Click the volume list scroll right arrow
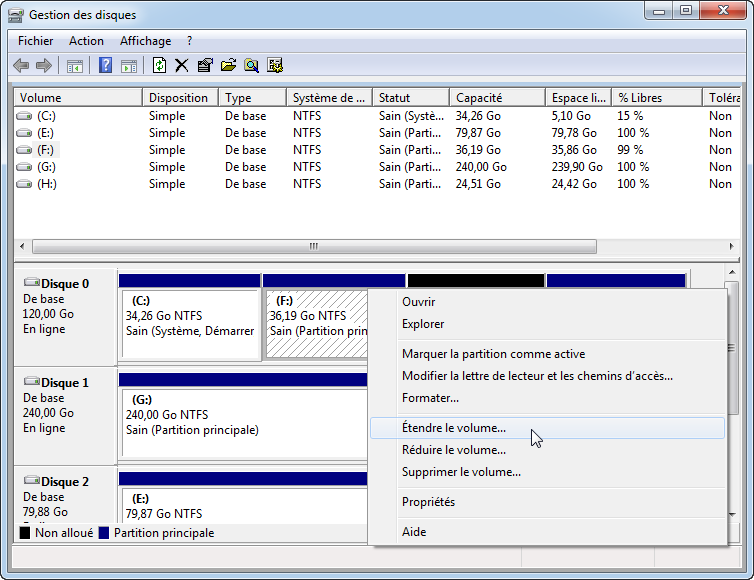Screen dimensions: 754x580 731,246
